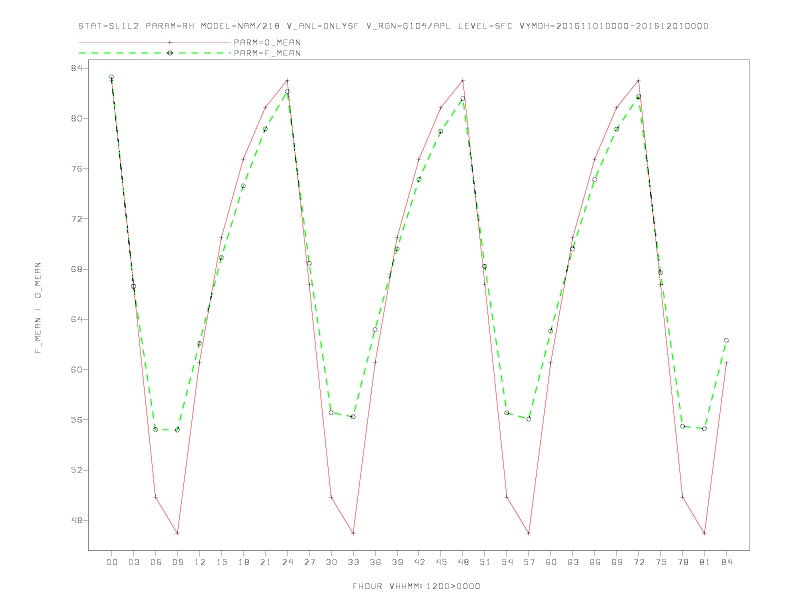Click the x-axis tick label 15

221,562
